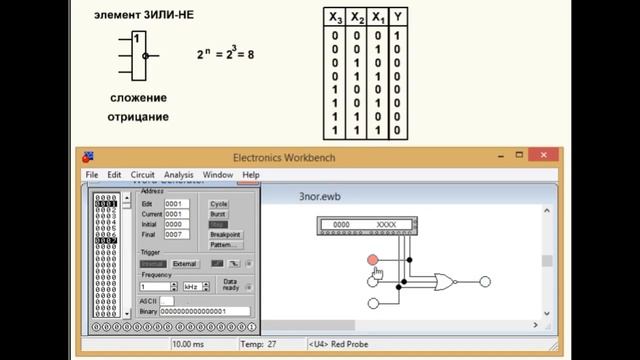Click the circuit horizontal scrollbar thumb

tap(309, 325)
